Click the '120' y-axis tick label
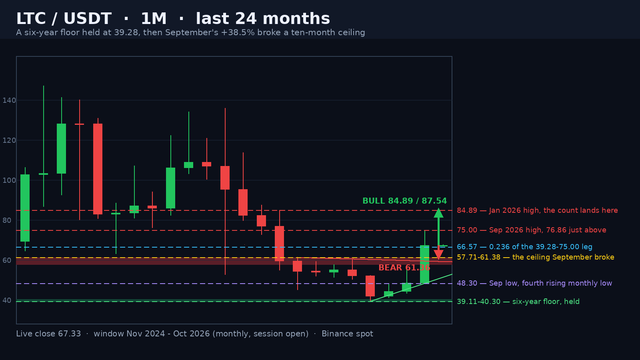640x360 pixels. pyautogui.click(x=9, y=140)
